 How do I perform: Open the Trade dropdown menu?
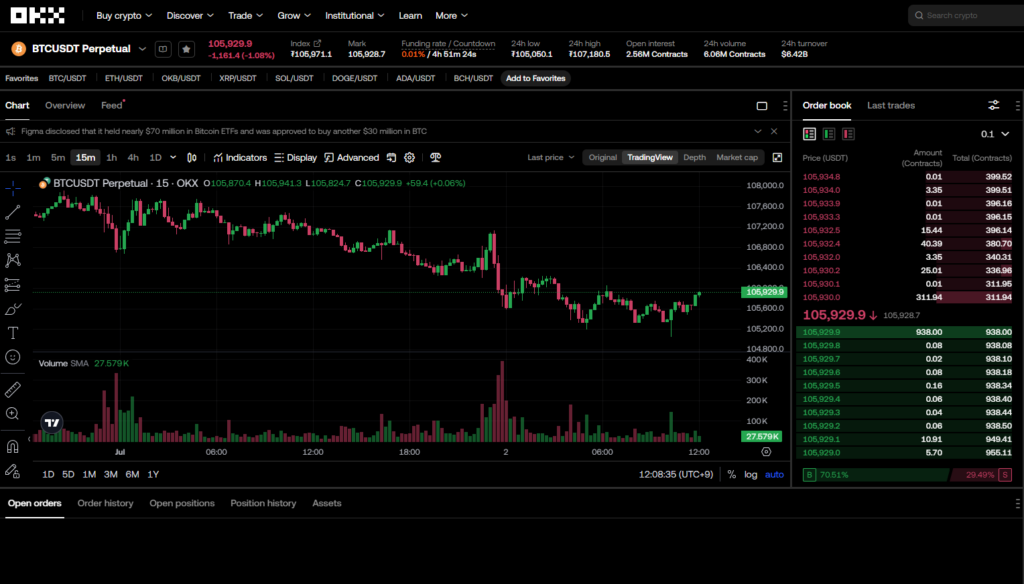246,16
